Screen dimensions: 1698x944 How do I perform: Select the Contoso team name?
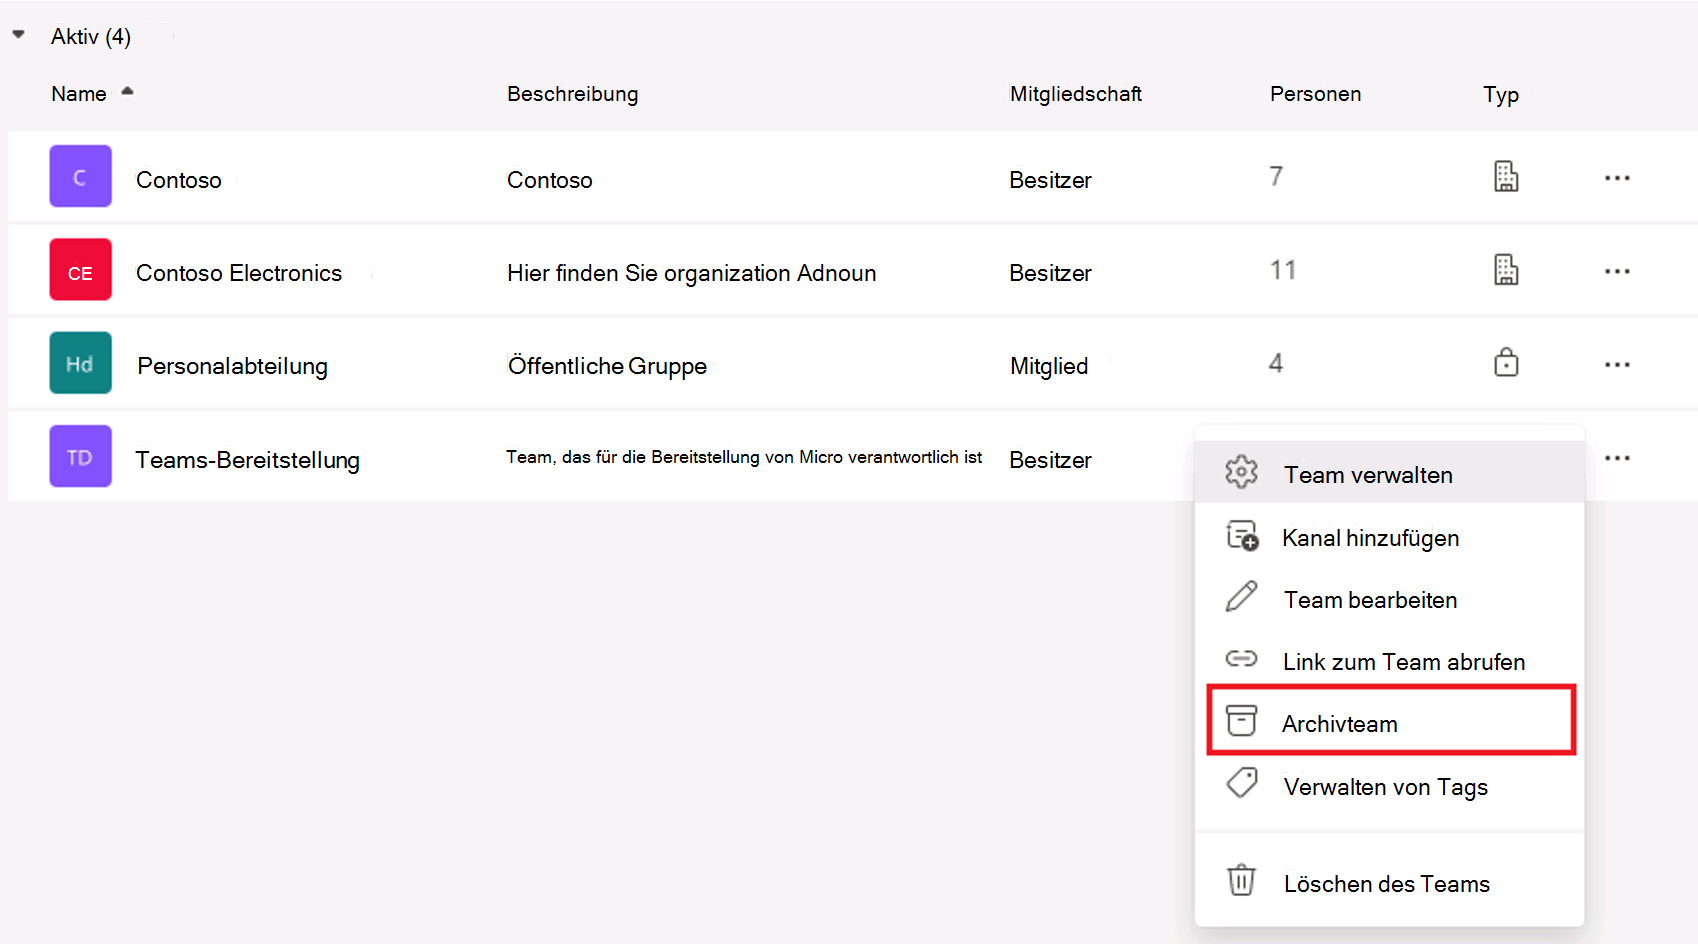pyautogui.click(x=179, y=180)
